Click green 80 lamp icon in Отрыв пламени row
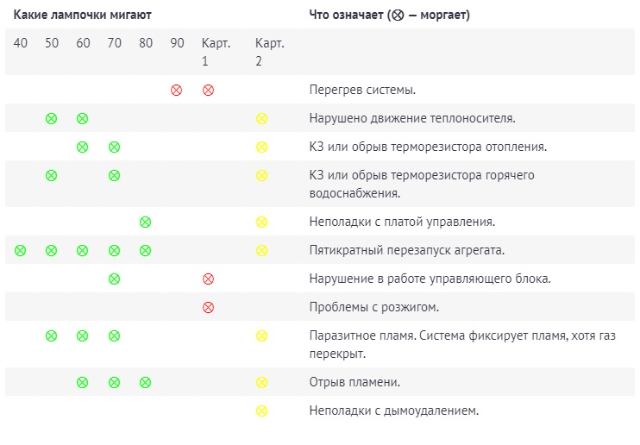640x445 pixels. (x=145, y=382)
